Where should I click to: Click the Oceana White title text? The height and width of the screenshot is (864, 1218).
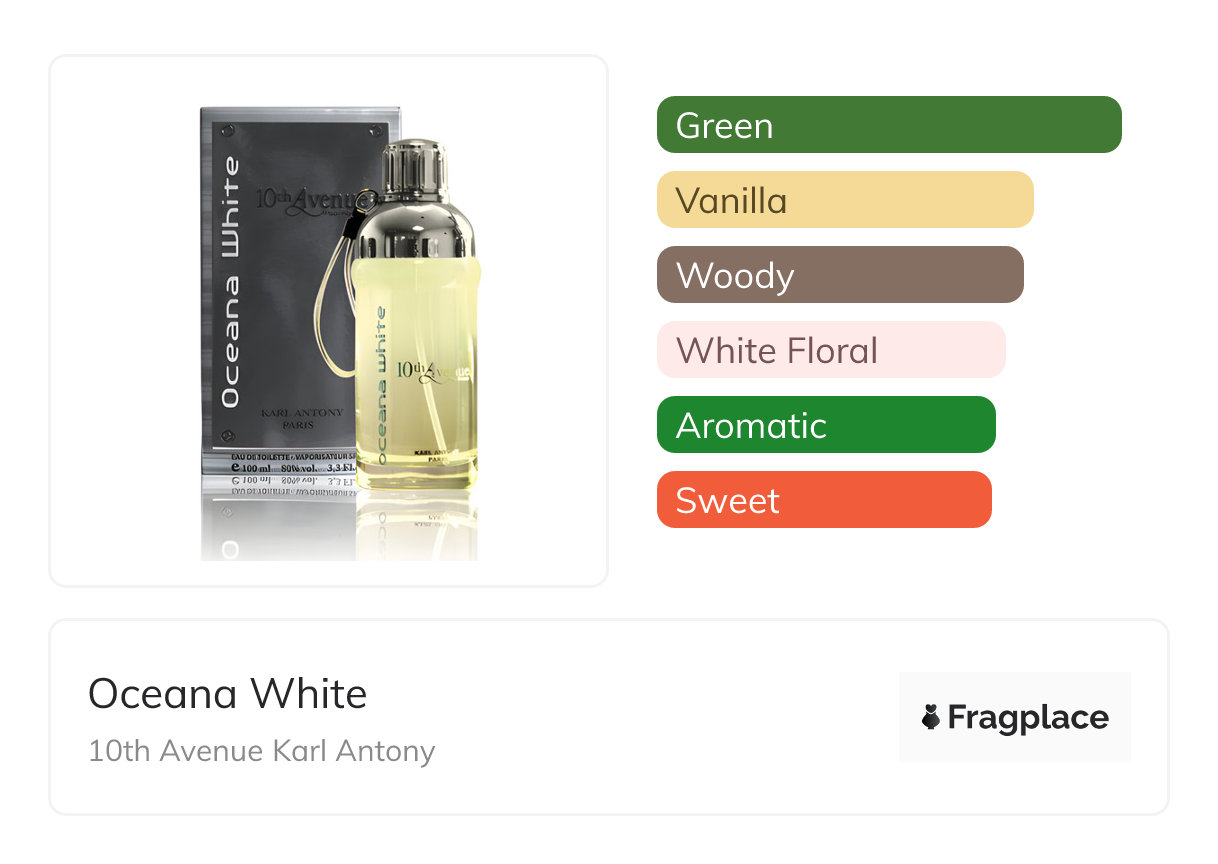click(228, 693)
